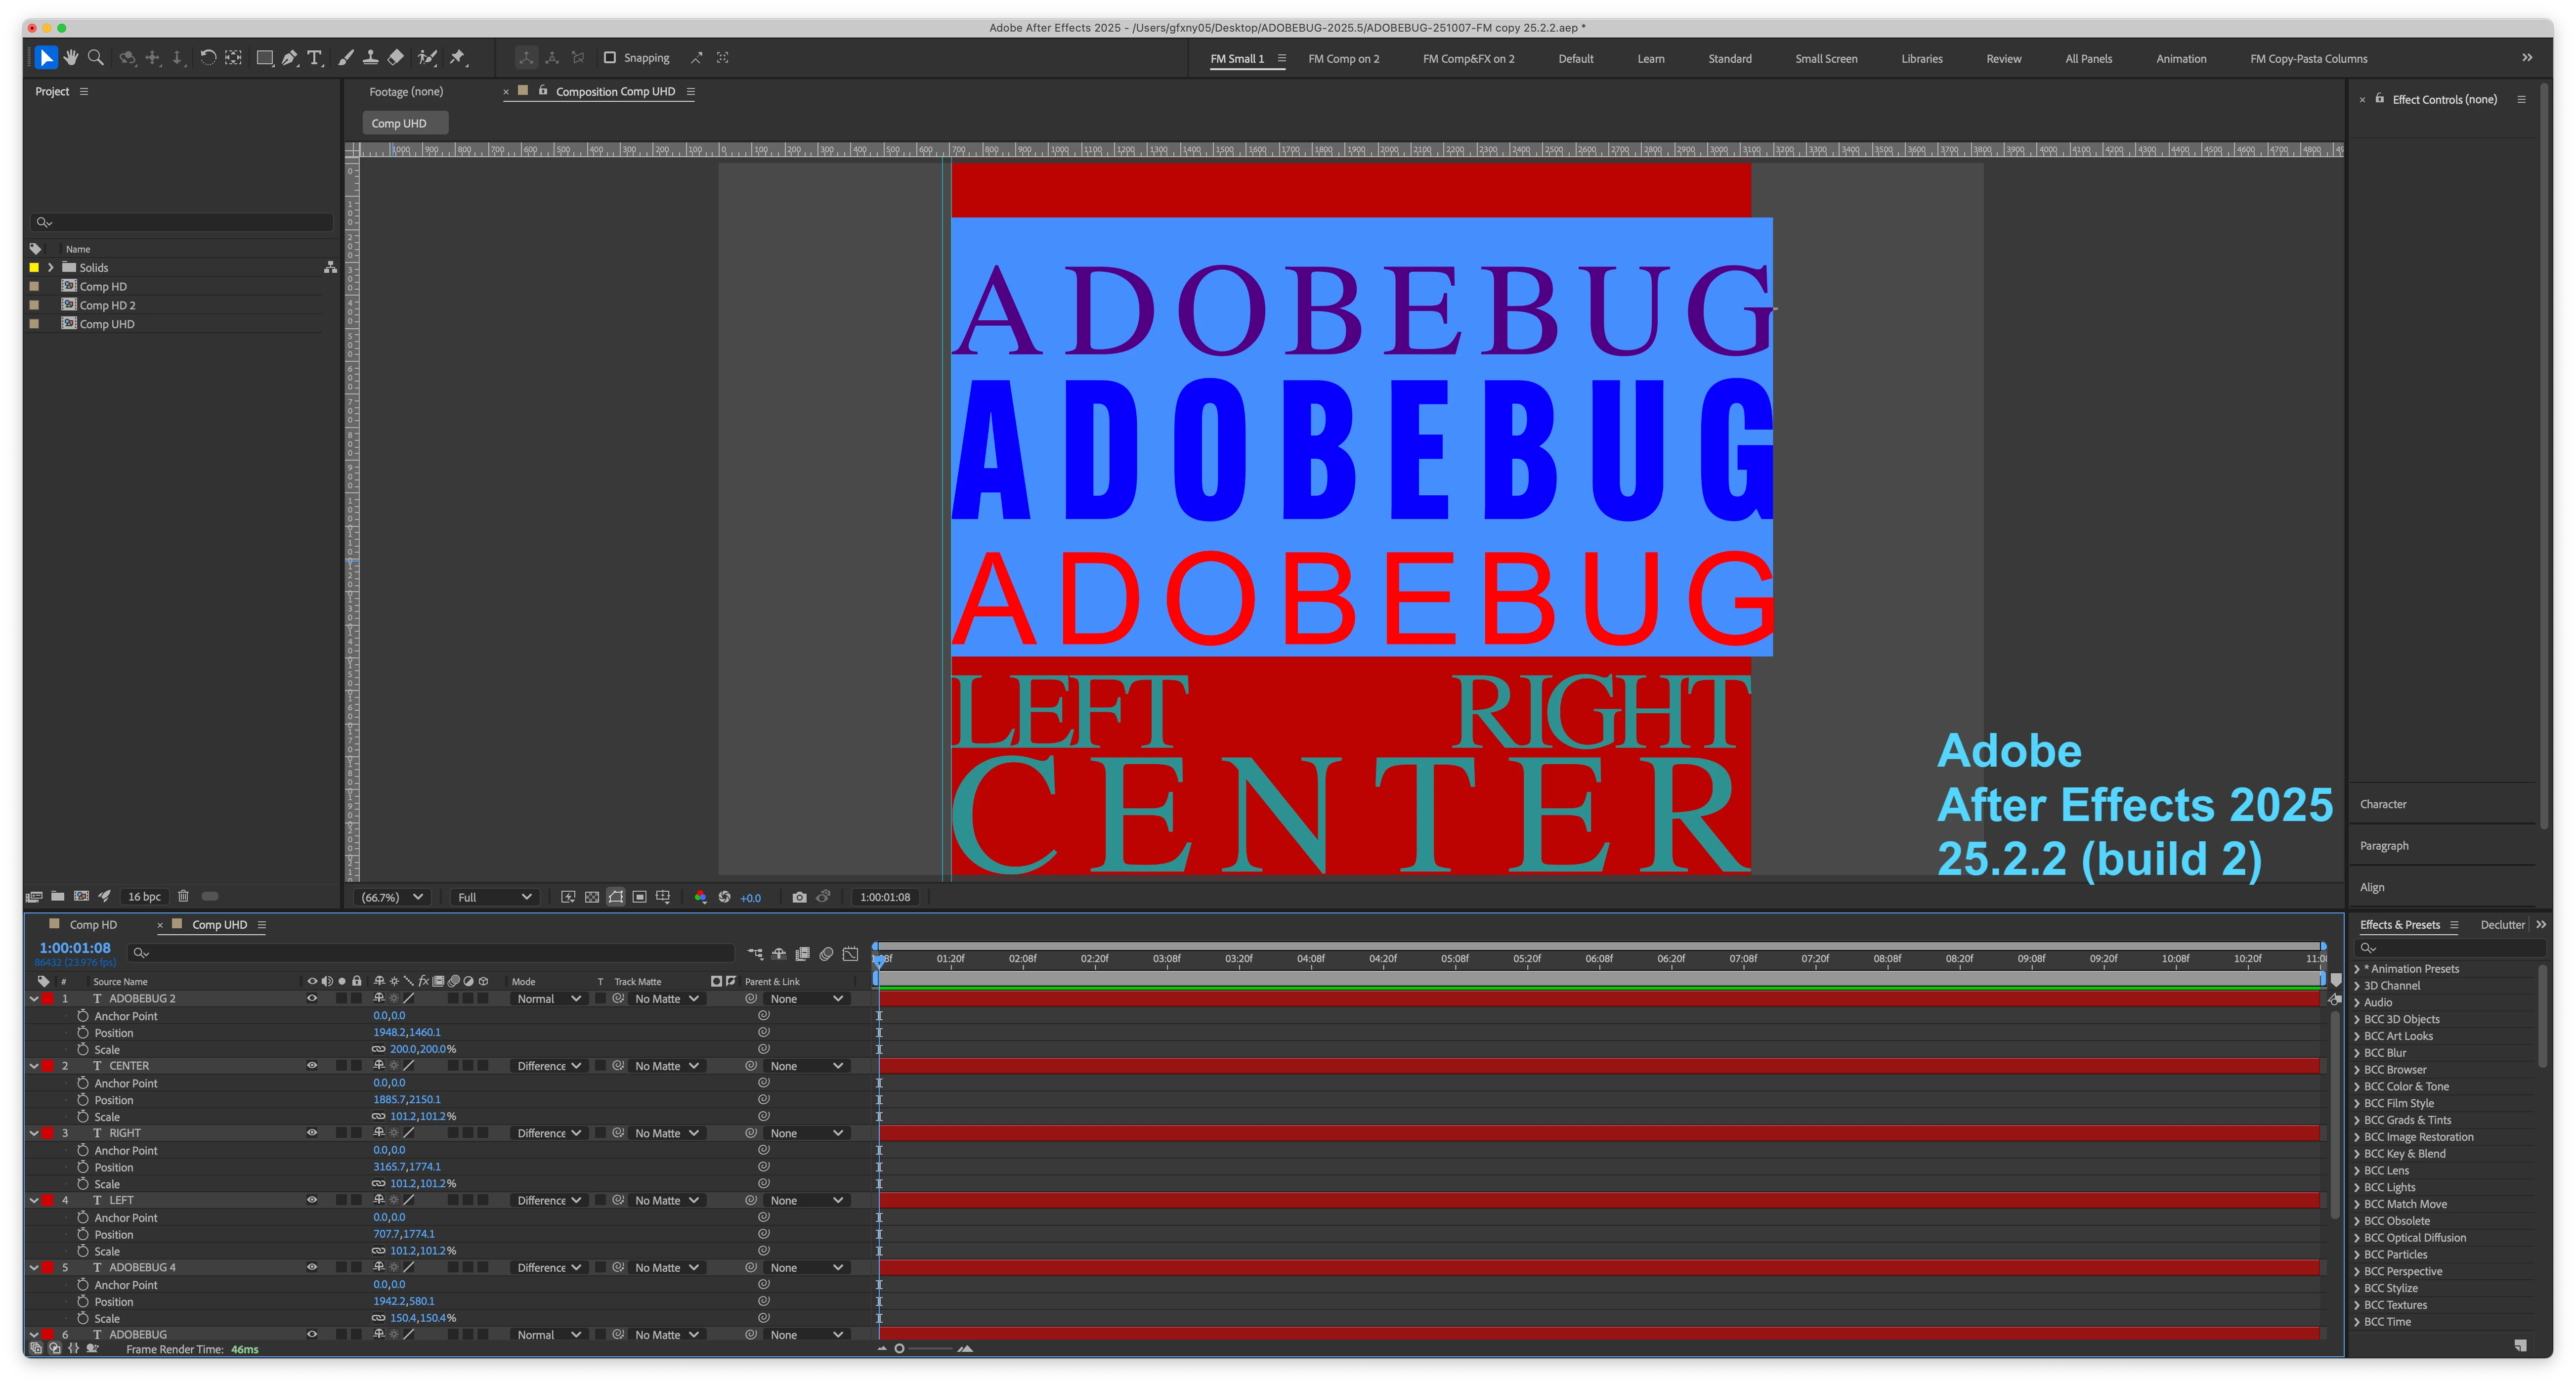Image resolution: width=2576 pixels, height=1385 pixels.
Task: Switch to the Animation workspace
Action: pyautogui.click(x=2180, y=59)
